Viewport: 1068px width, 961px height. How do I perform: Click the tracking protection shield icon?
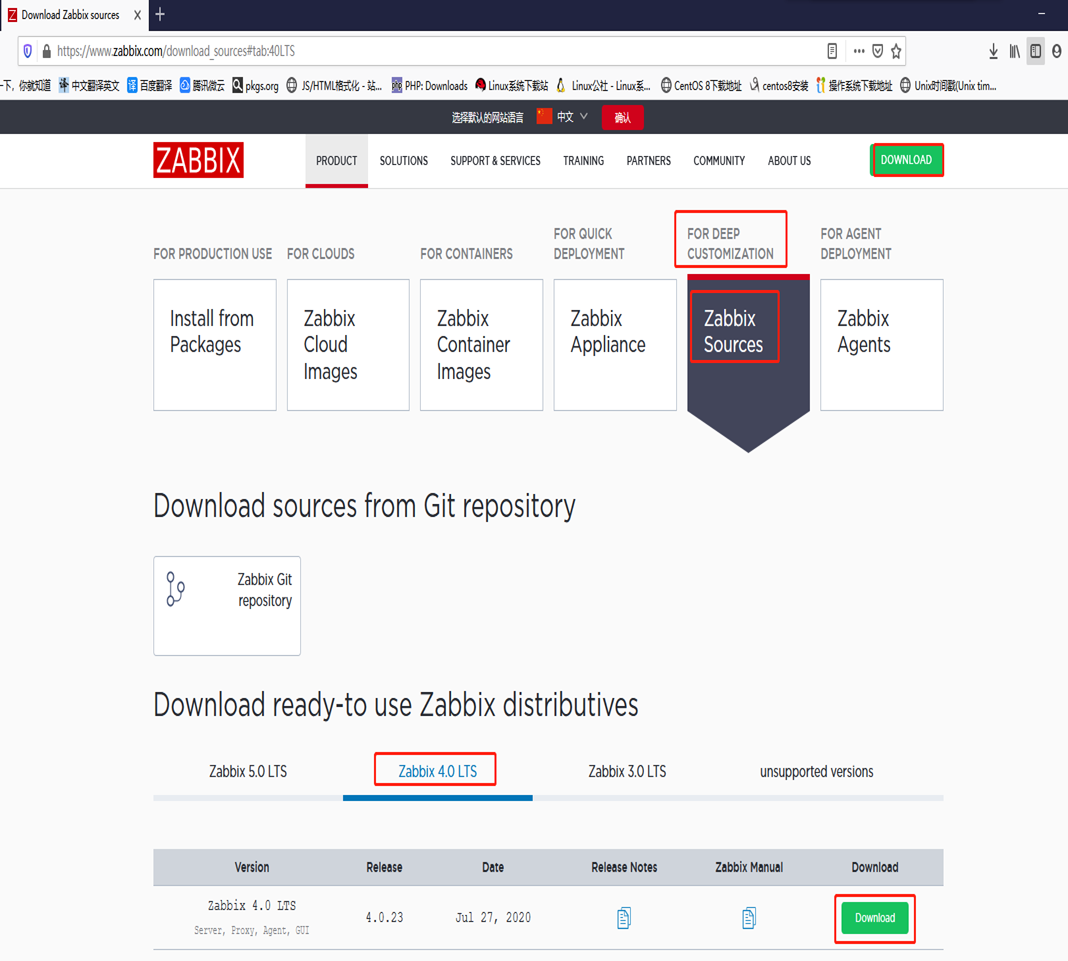coord(28,51)
